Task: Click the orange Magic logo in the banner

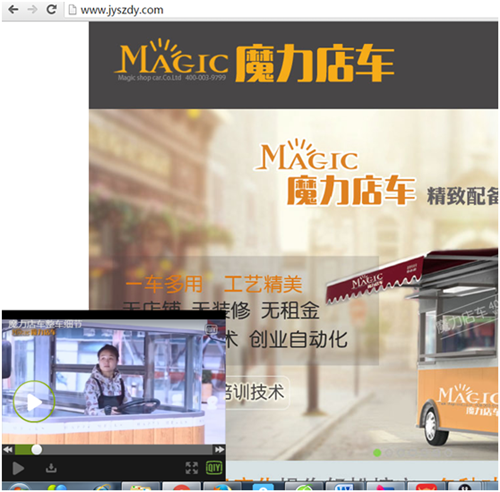Action: tap(307, 155)
